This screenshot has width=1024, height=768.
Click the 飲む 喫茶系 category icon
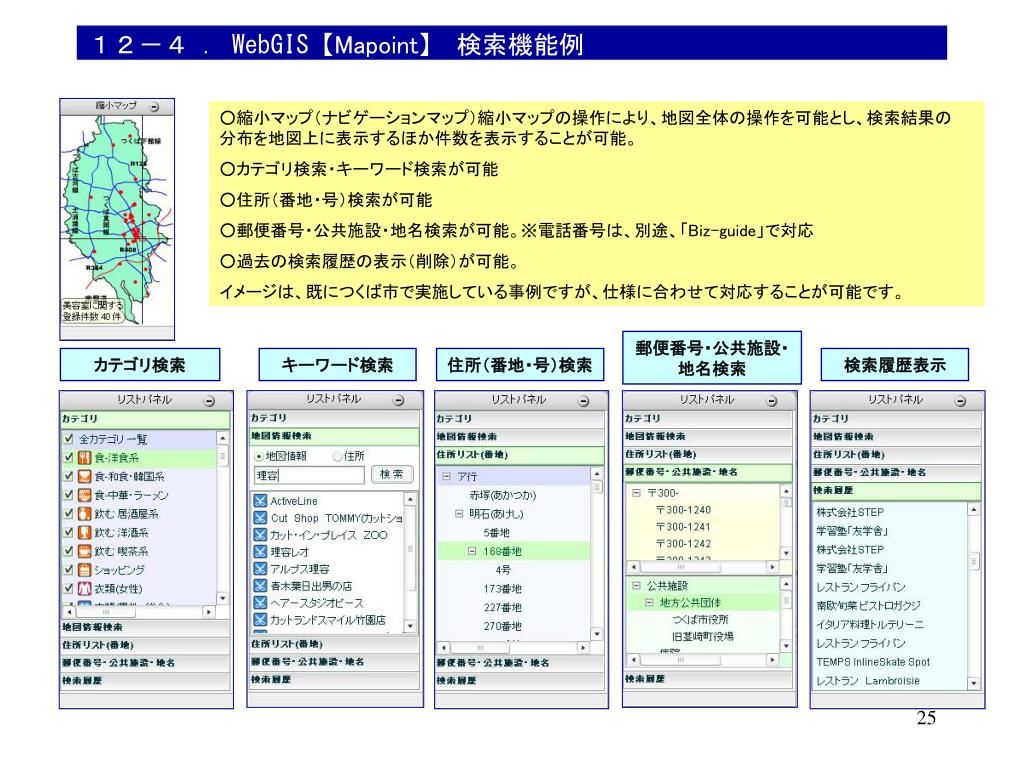(x=84, y=551)
